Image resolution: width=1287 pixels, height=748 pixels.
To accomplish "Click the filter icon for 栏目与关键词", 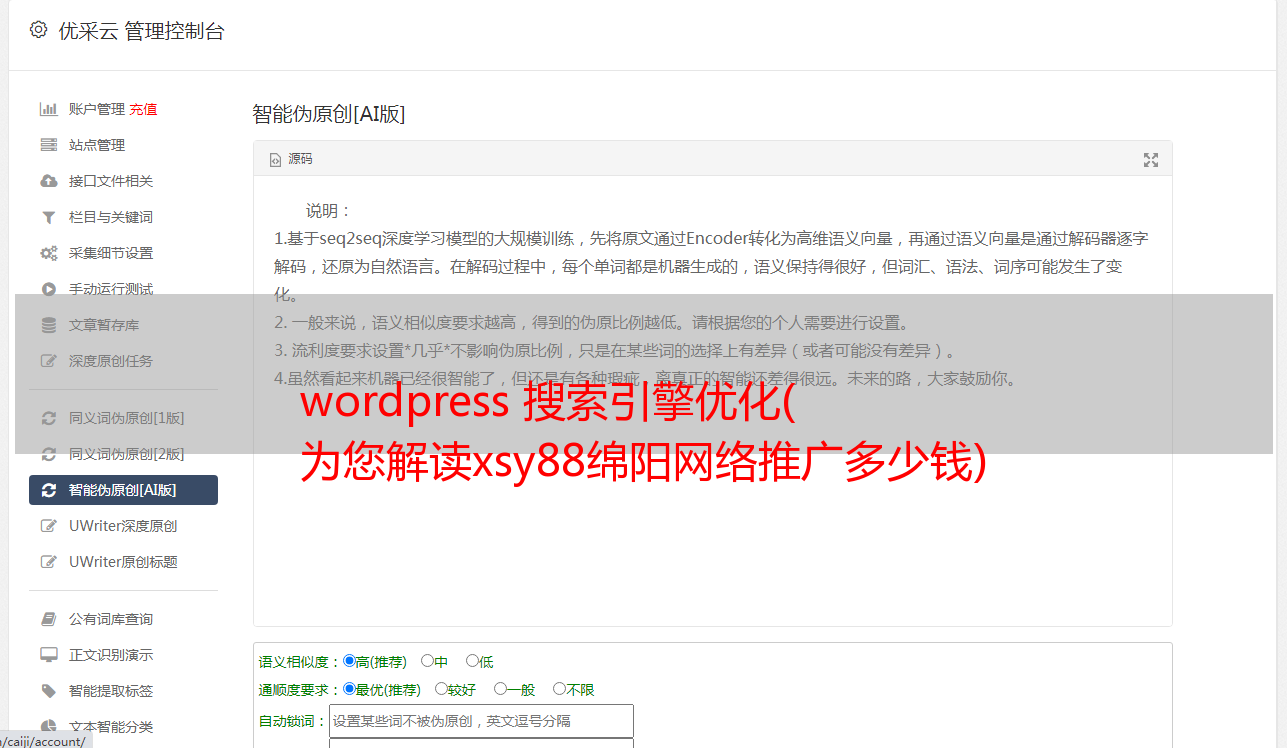I will tap(48, 217).
